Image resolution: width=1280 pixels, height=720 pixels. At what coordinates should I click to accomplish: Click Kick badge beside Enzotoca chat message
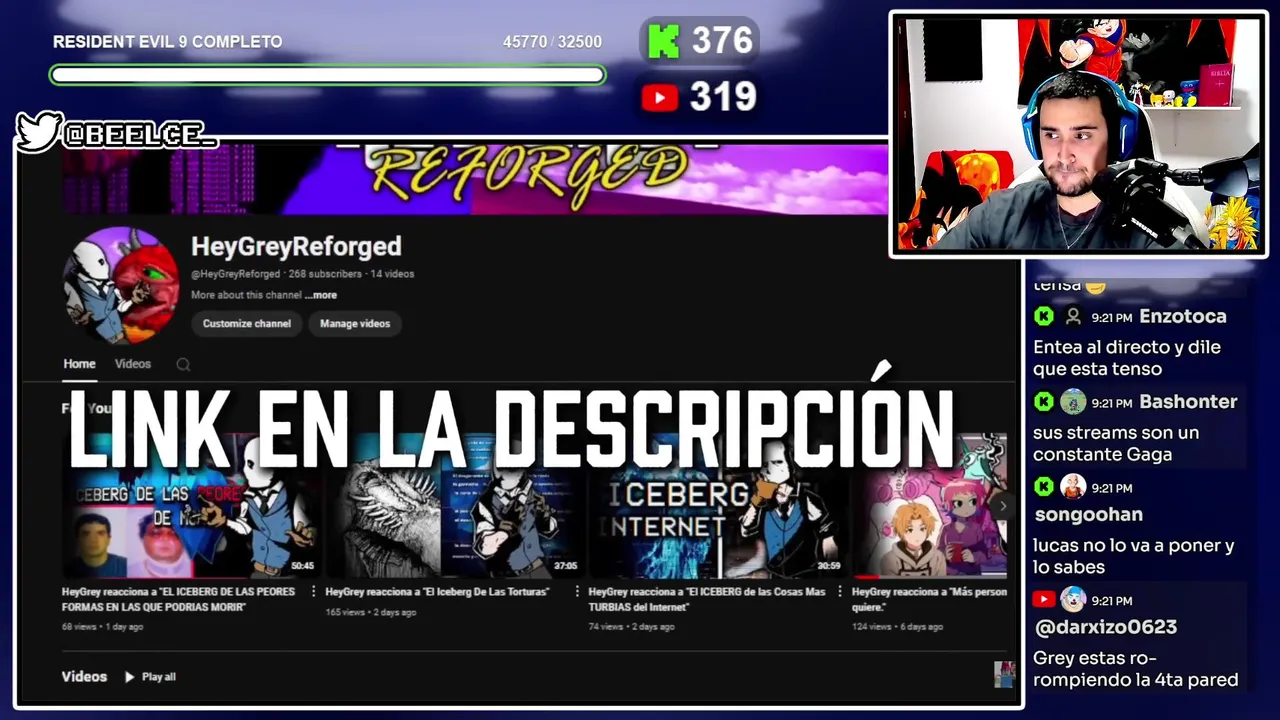pos(1043,316)
